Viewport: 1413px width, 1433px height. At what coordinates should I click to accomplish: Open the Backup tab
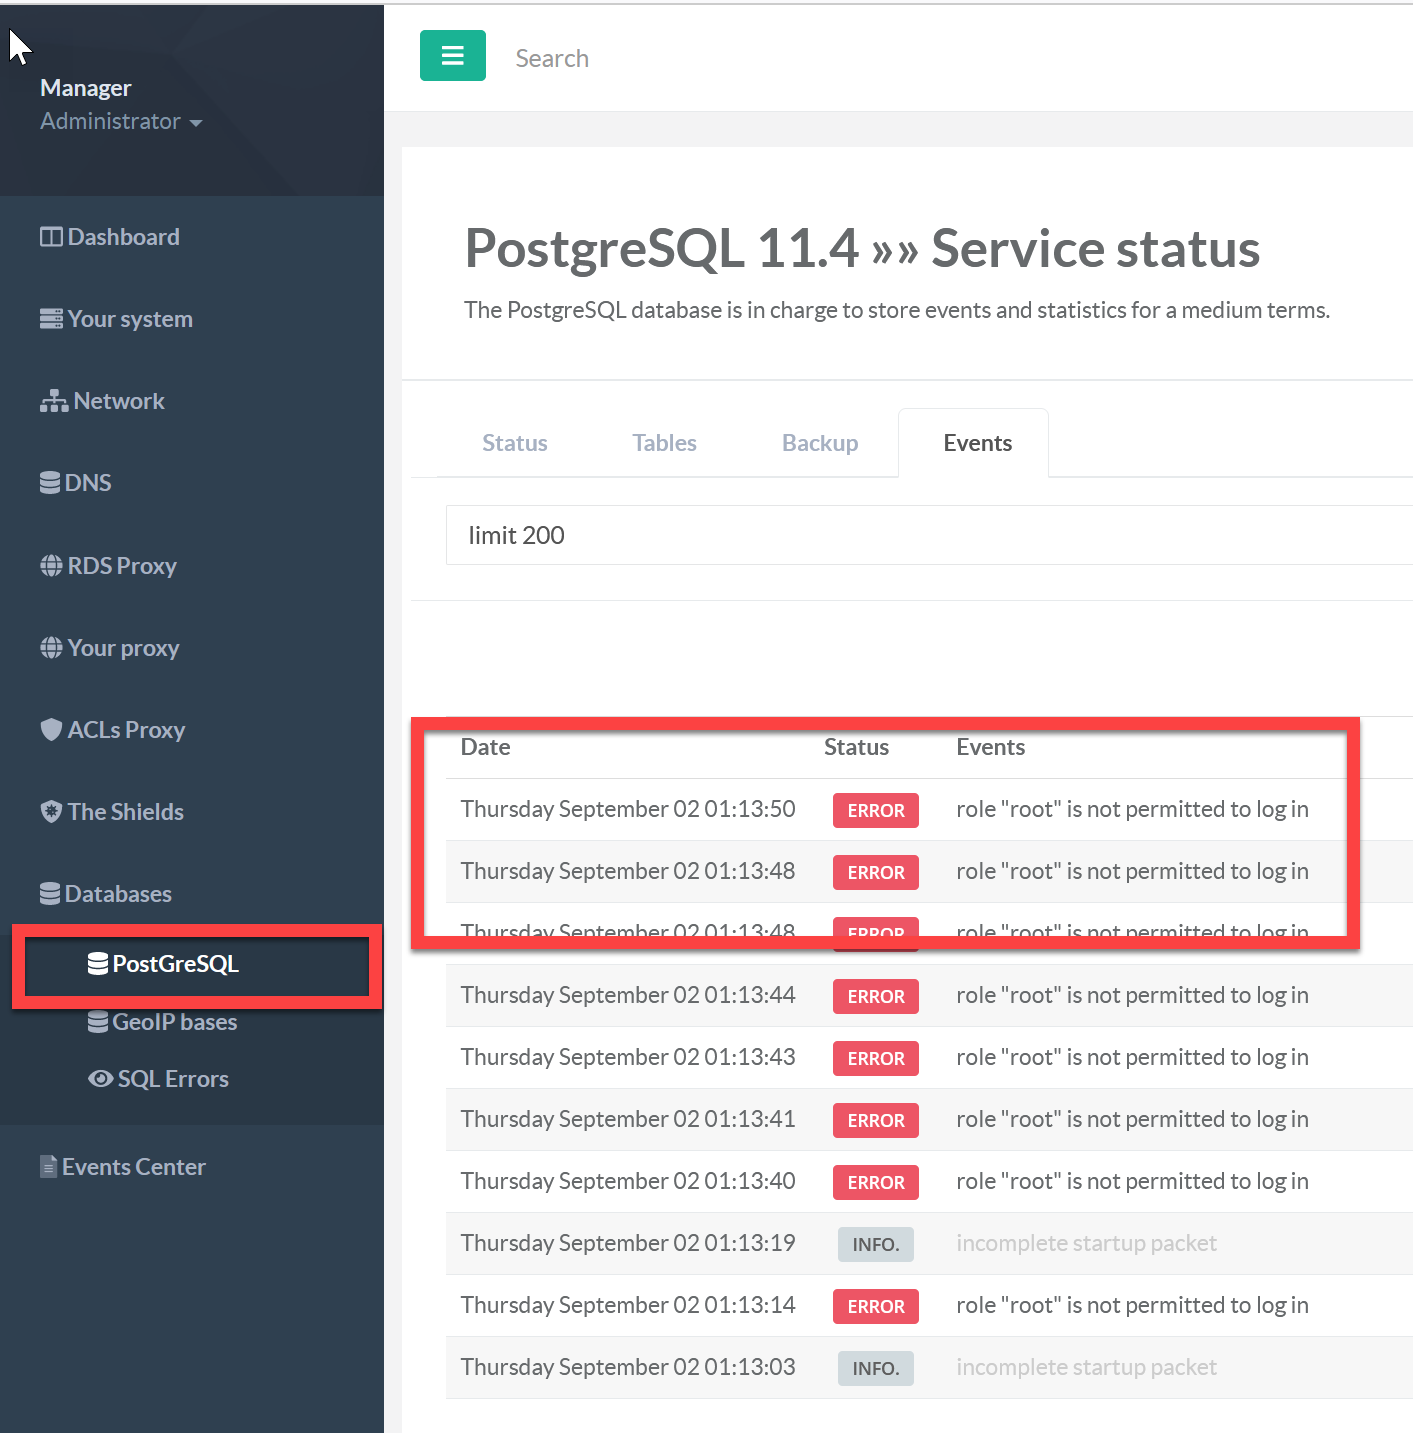point(819,443)
